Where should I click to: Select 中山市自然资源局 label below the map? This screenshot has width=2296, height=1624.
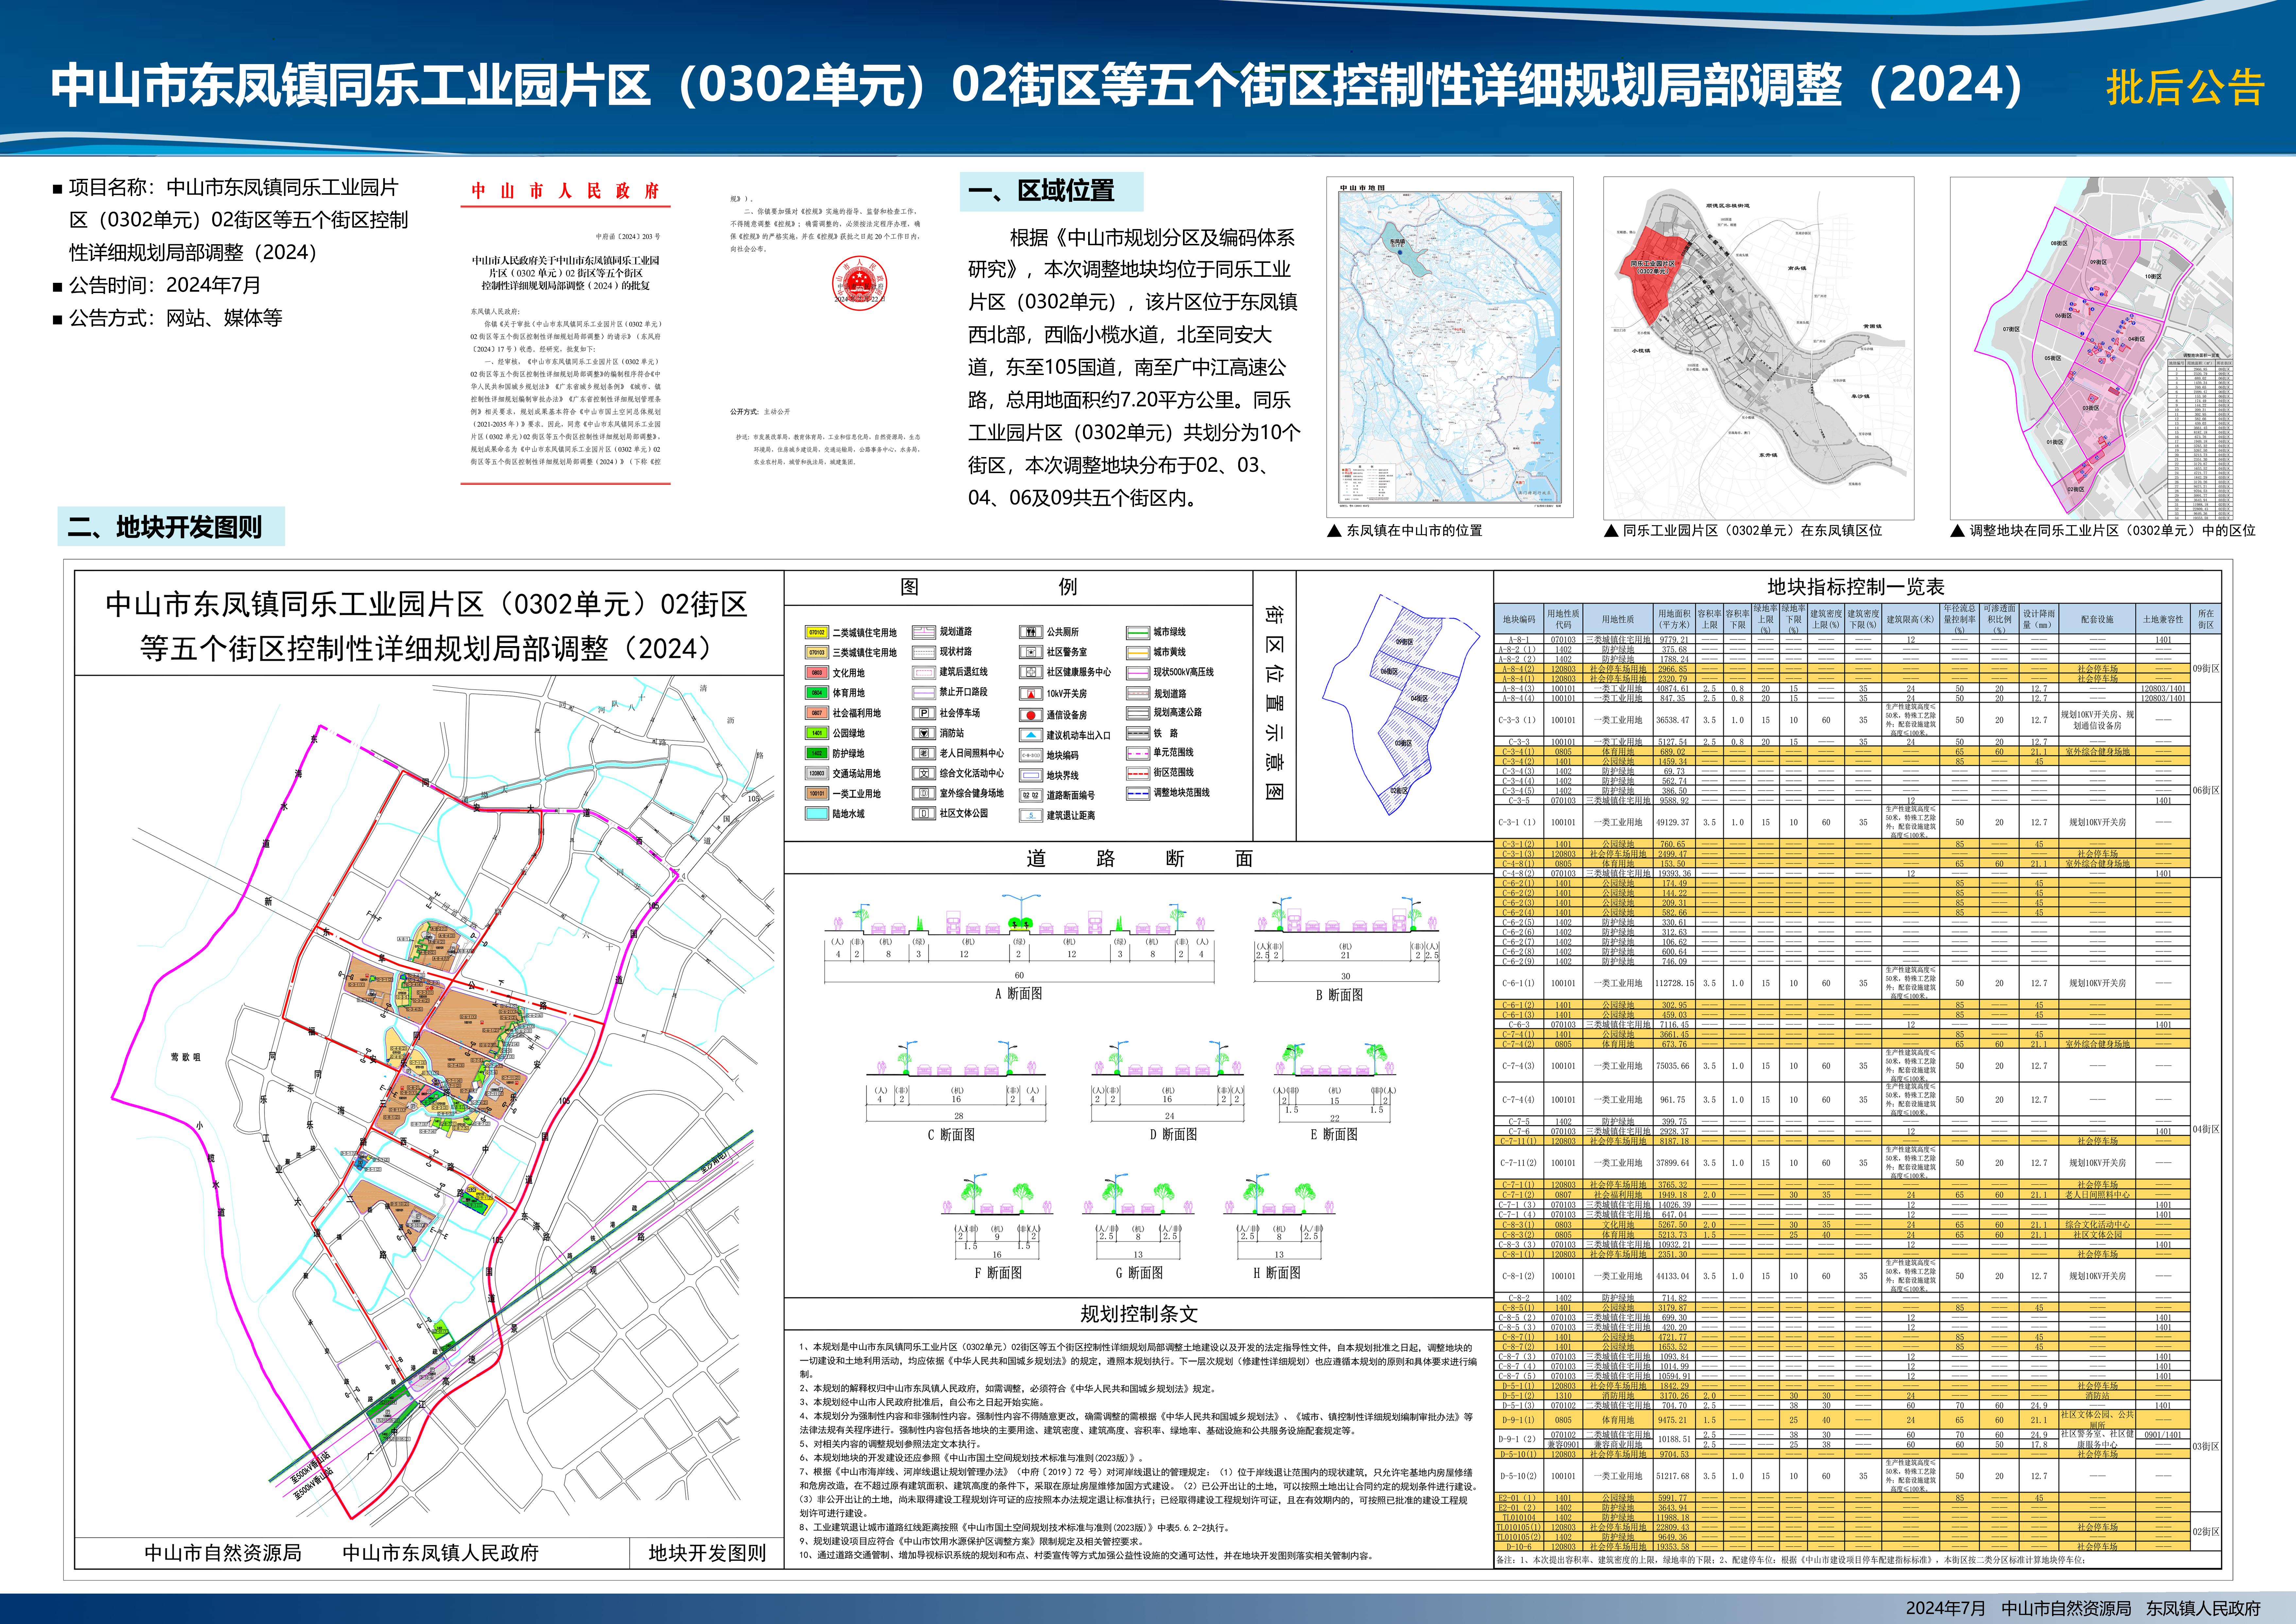click(223, 1553)
